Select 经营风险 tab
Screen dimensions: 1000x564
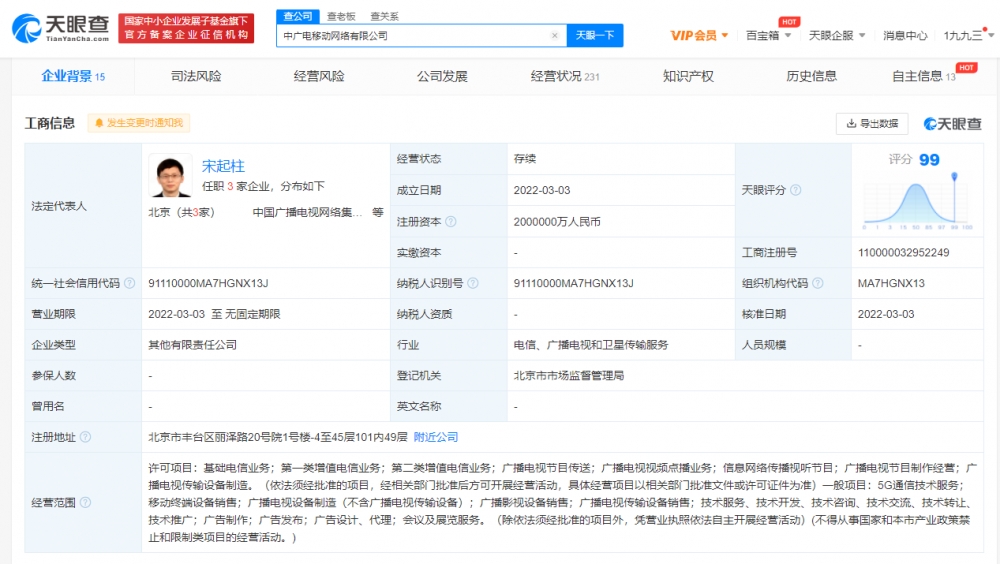(319, 77)
